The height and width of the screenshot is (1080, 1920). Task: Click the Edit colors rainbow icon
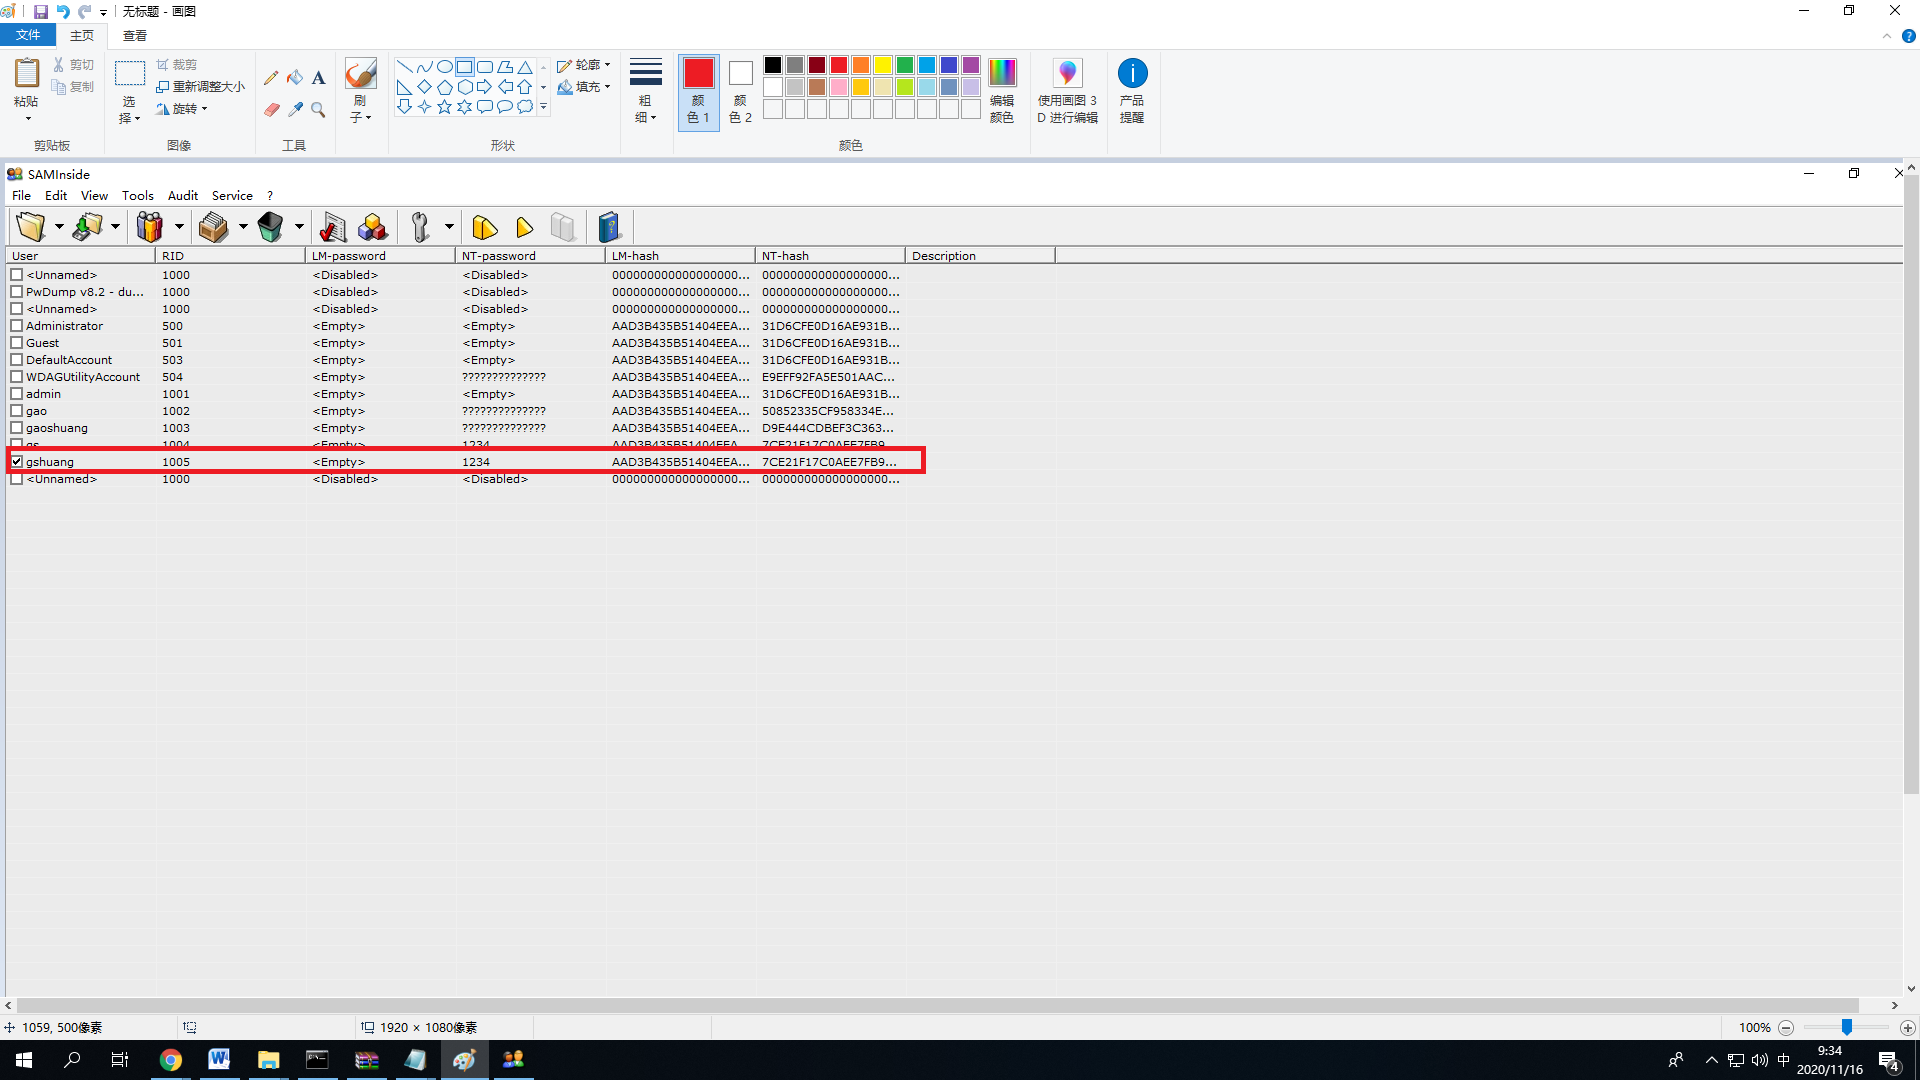tap(1001, 73)
